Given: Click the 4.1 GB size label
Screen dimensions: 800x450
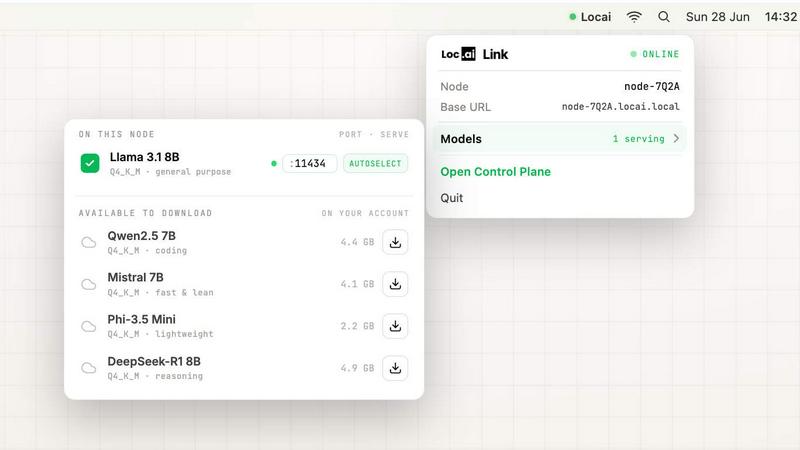Looking at the screenshot, I should [x=357, y=284].
